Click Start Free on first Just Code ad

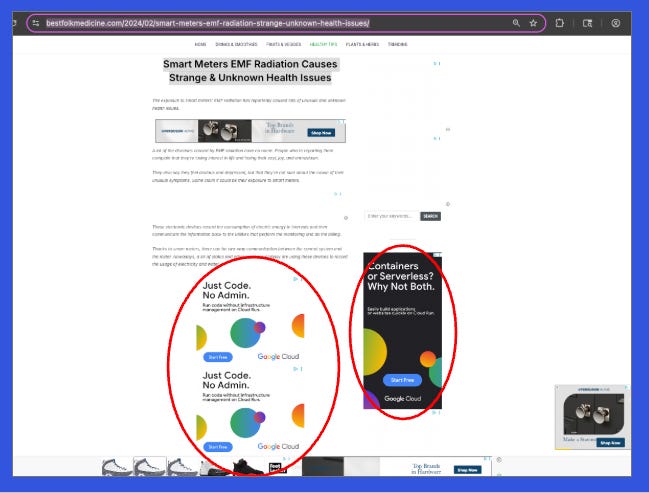pos(218,357)
